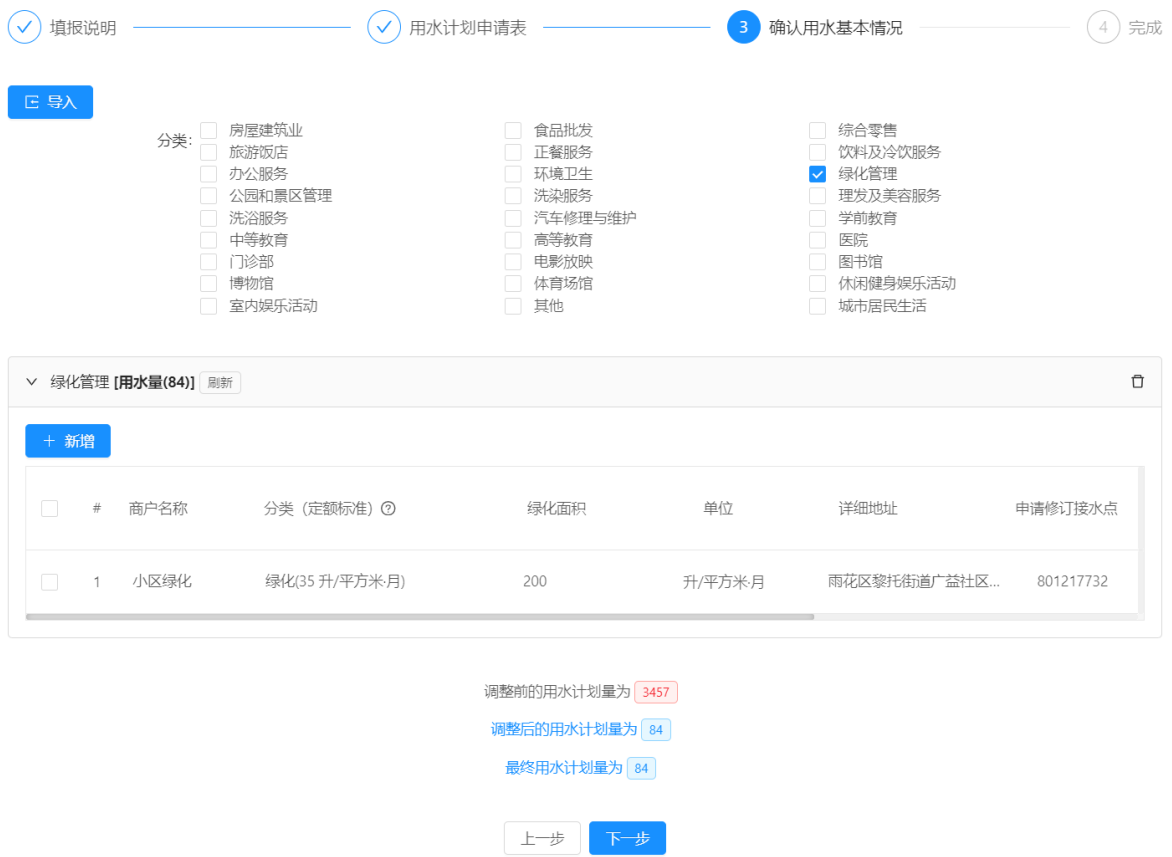Click the table horizontal scrollbar
1172x857 pixels.
click(x=419, y=617)
